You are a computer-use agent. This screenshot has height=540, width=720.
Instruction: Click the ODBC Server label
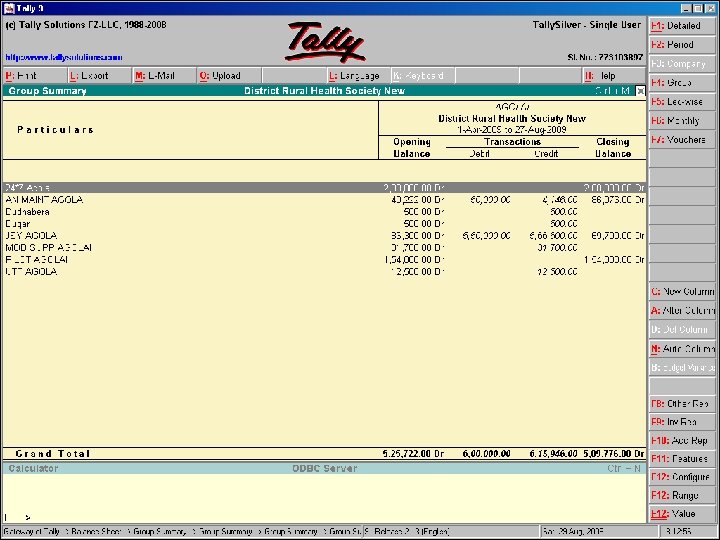click(325, 468)
